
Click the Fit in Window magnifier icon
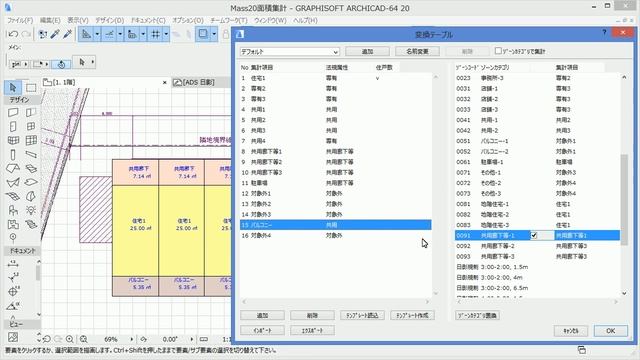pos(83,339)
